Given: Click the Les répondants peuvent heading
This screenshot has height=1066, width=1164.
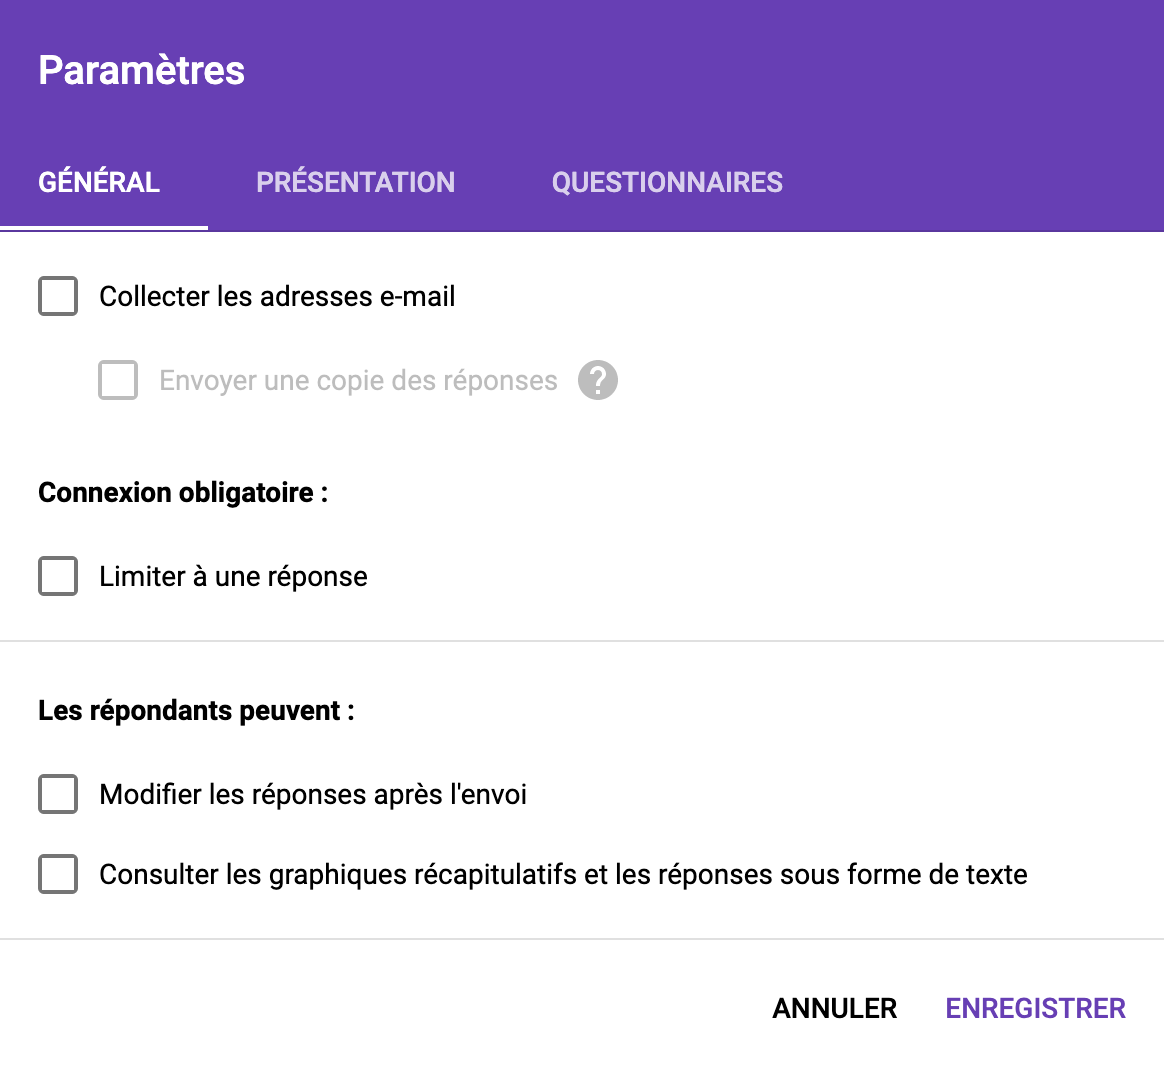Looking at the screenshot, I should point(196,710).
